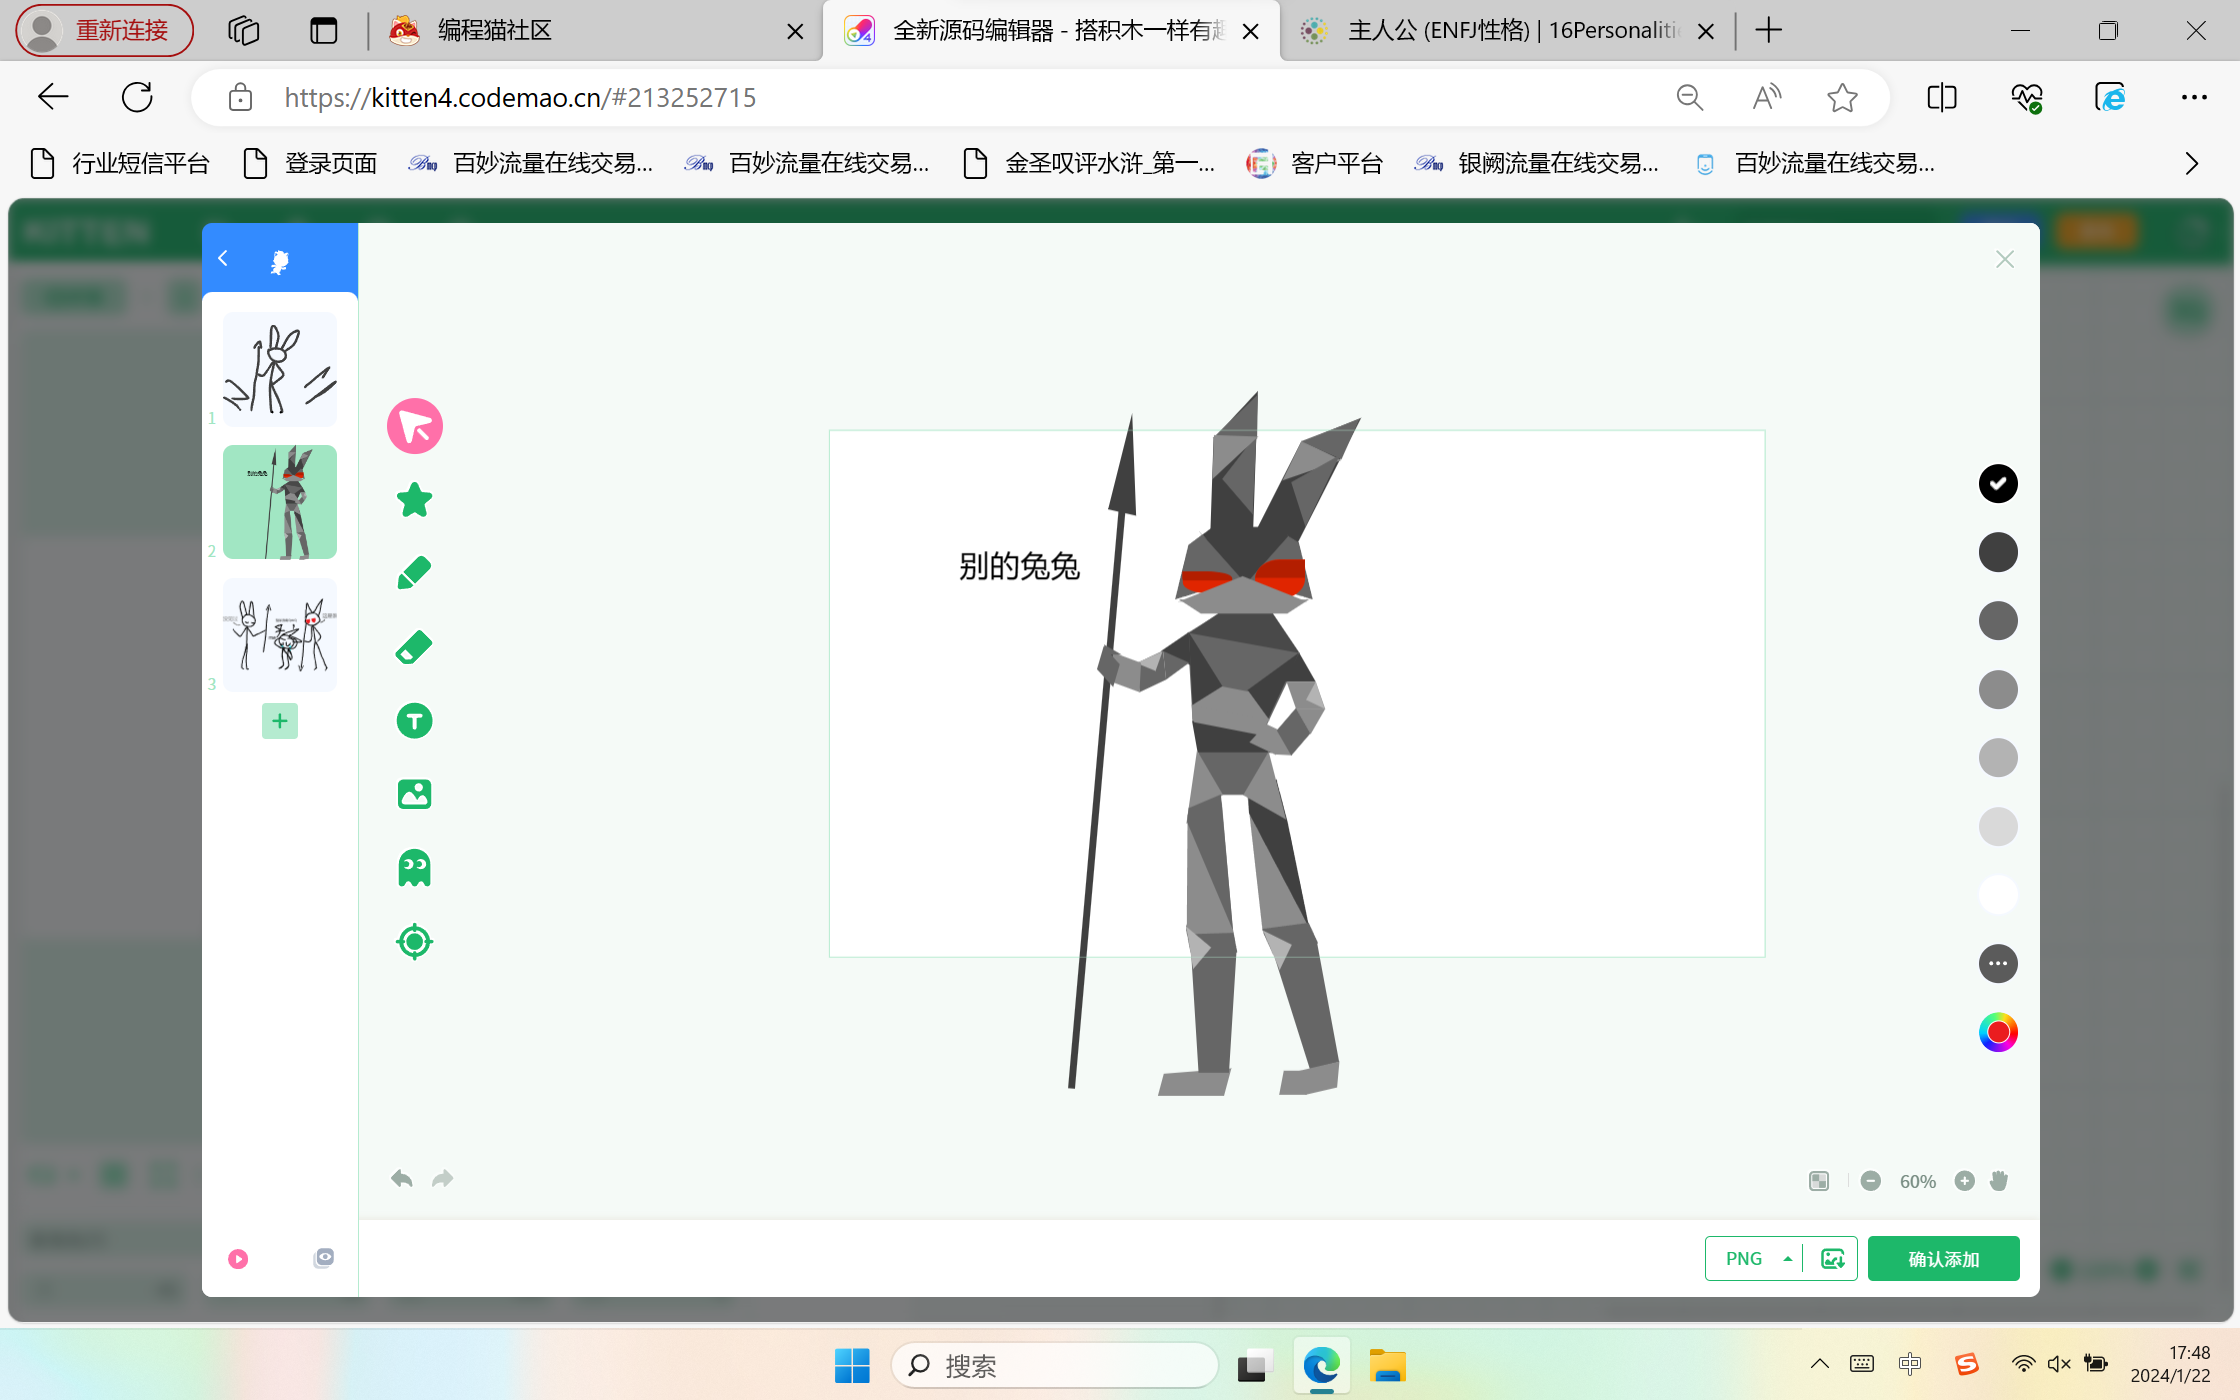Screen dimensions: 2240x1400
Task: Zoom out the canvas with minus
Action: pos(1871,1181)
